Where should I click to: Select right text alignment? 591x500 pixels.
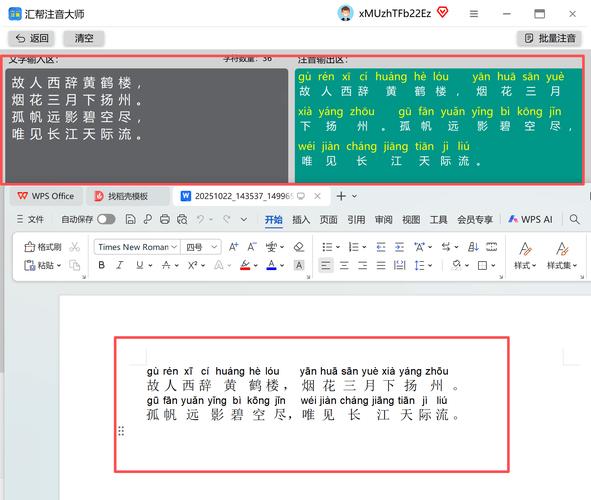pyautogui.click(x=363, y=265)
